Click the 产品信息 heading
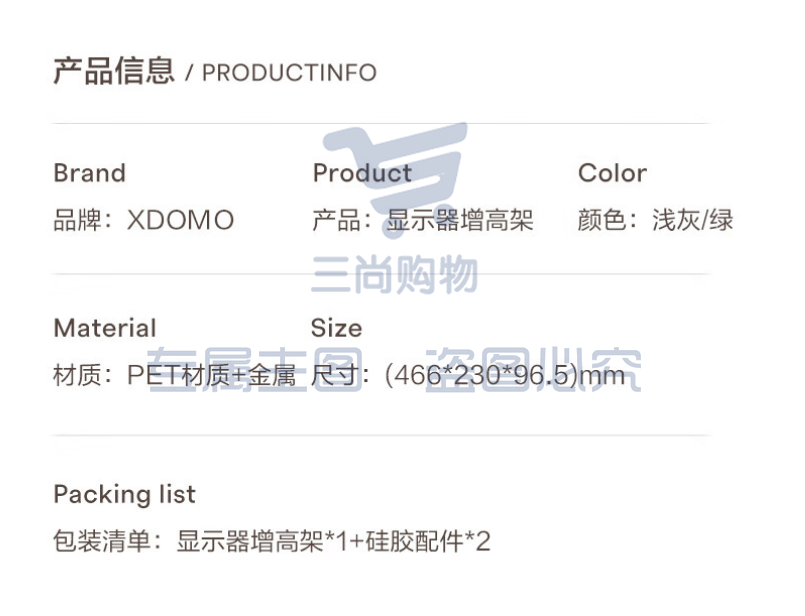Image resolution: width=805 pixels, height=616 pixels. click(x=114, y=70)
